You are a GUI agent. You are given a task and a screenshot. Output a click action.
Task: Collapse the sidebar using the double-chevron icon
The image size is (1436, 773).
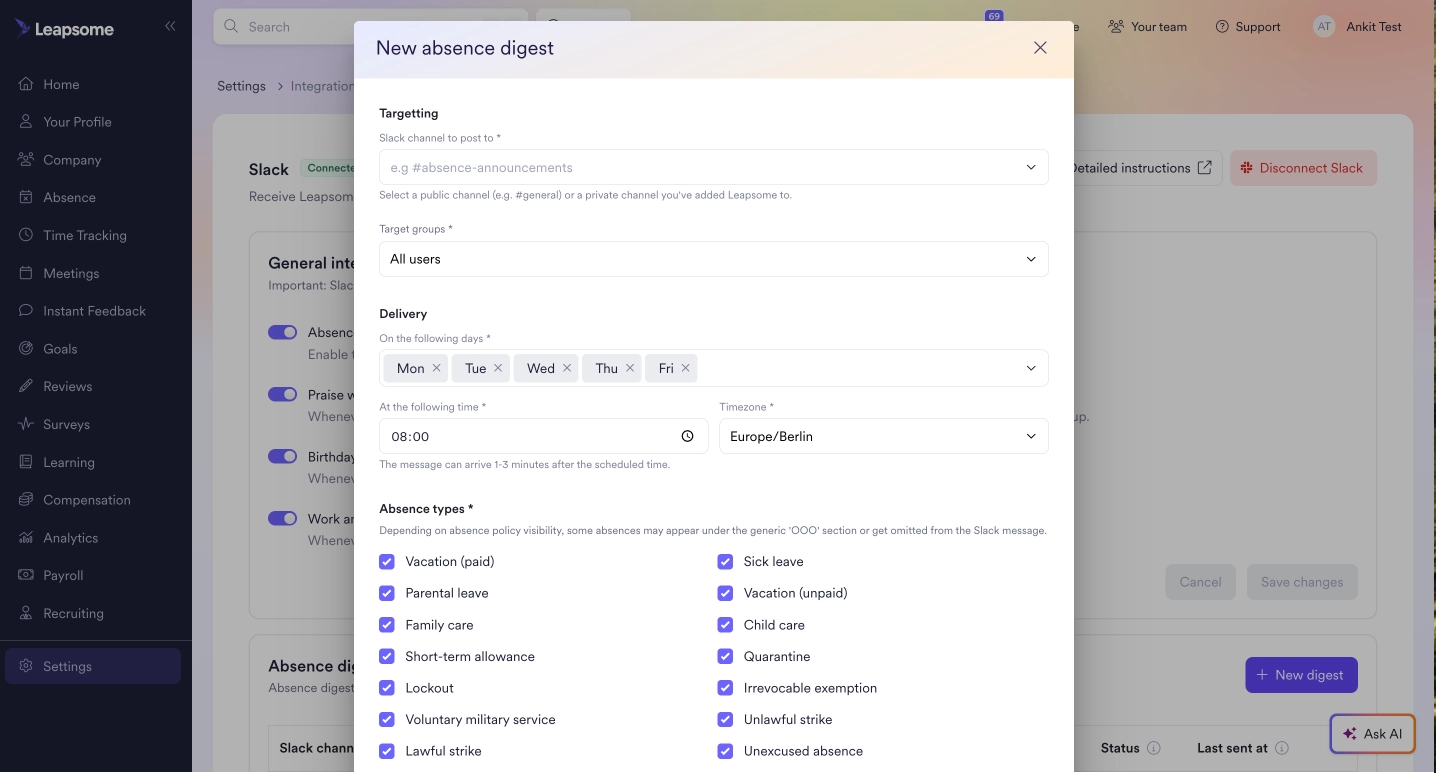point(170,26)
